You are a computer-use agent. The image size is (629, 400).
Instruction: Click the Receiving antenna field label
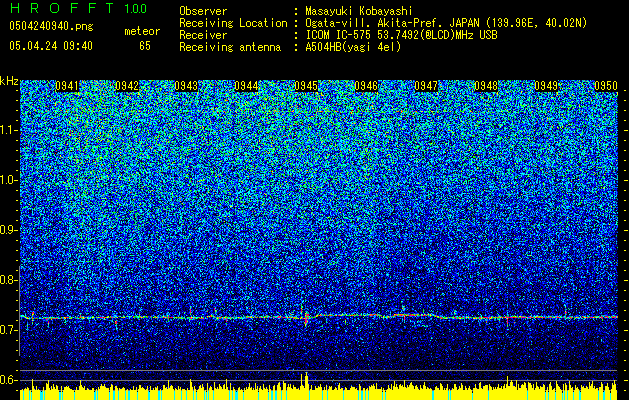pyautogui.click(x=230, y=47)
